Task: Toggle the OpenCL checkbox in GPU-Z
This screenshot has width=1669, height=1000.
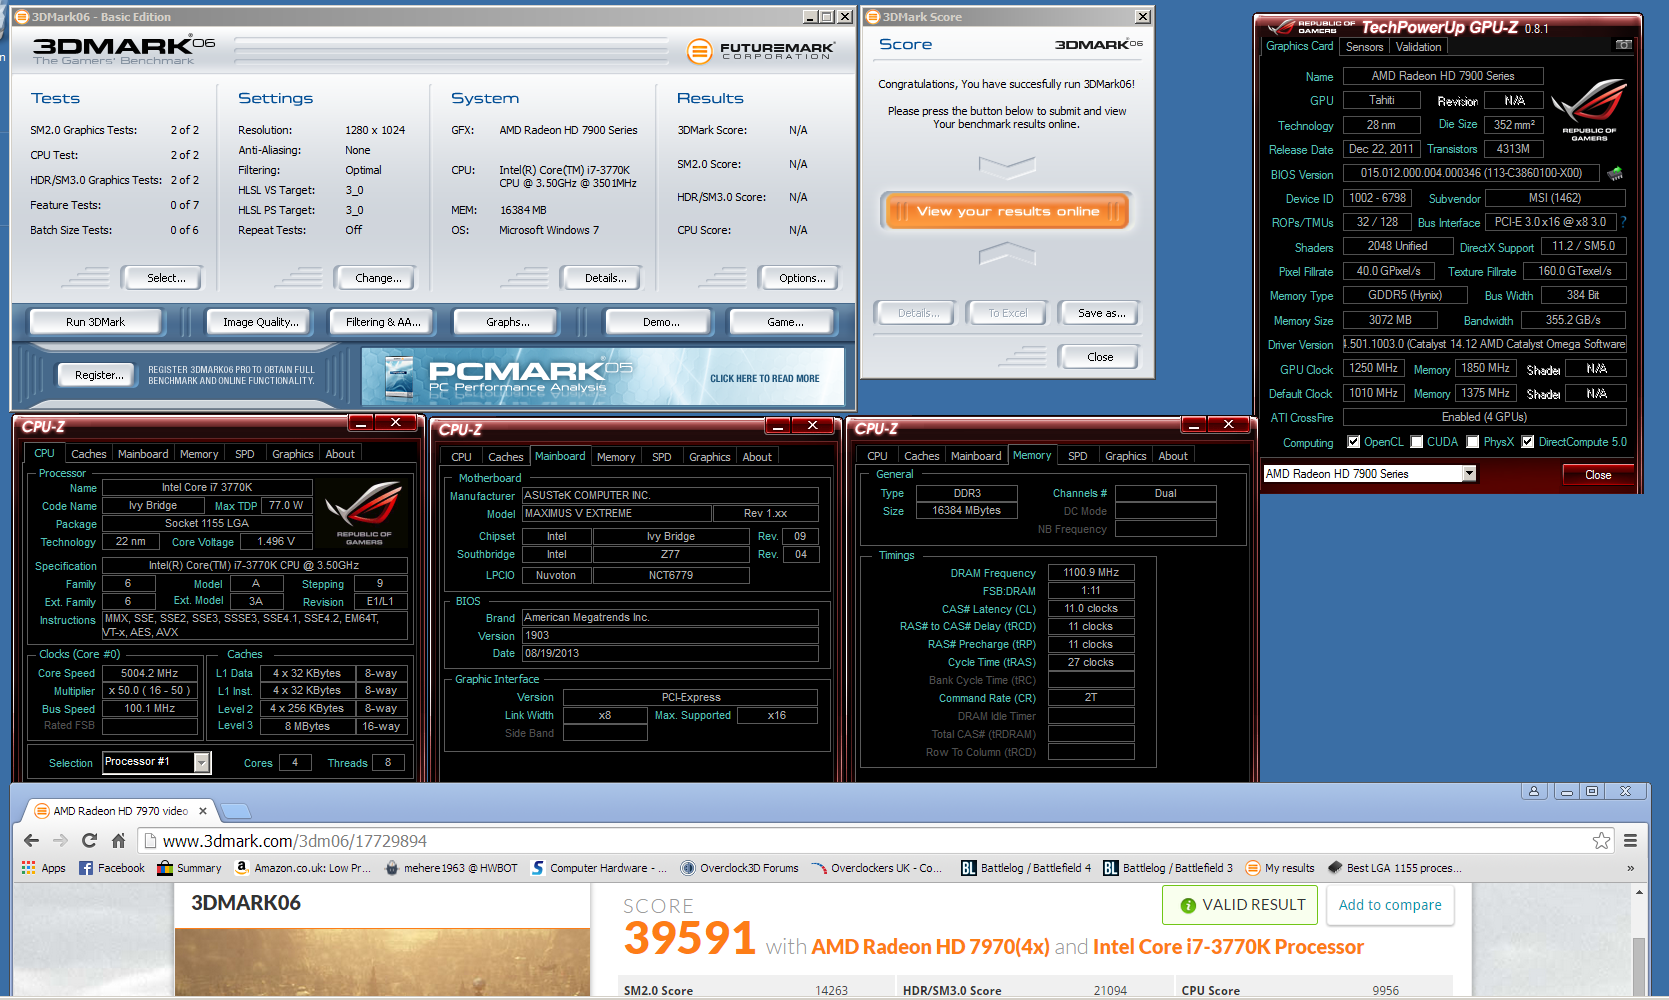Action: point(1353,442)
